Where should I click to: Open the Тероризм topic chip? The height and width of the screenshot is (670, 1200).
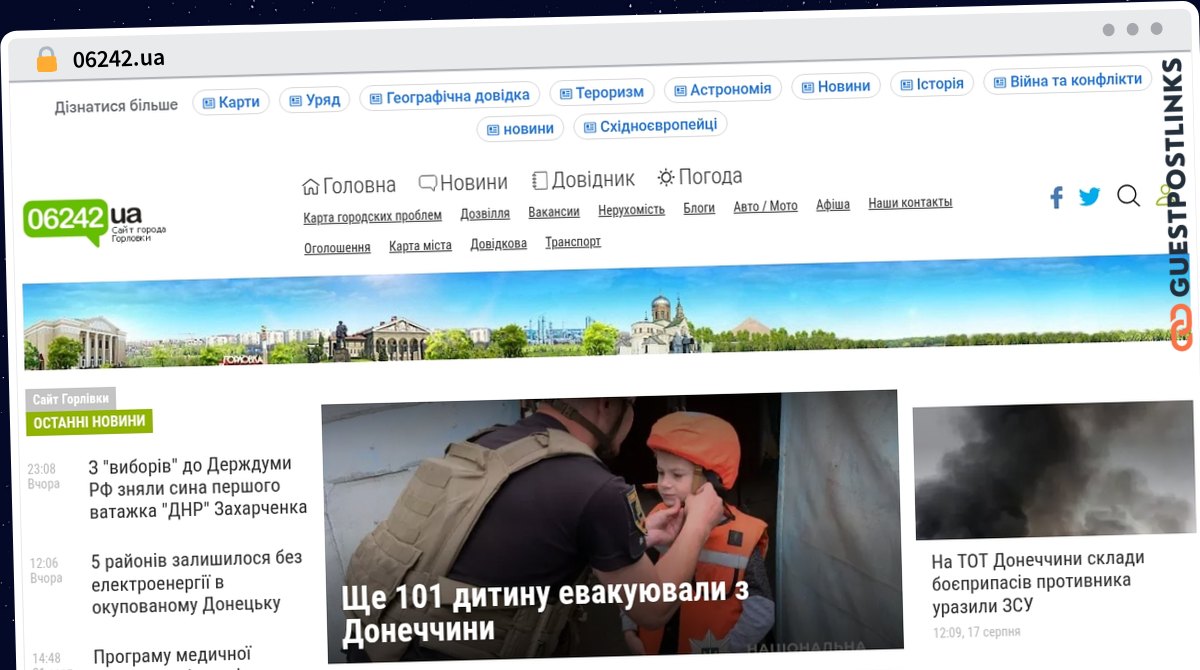602,92
